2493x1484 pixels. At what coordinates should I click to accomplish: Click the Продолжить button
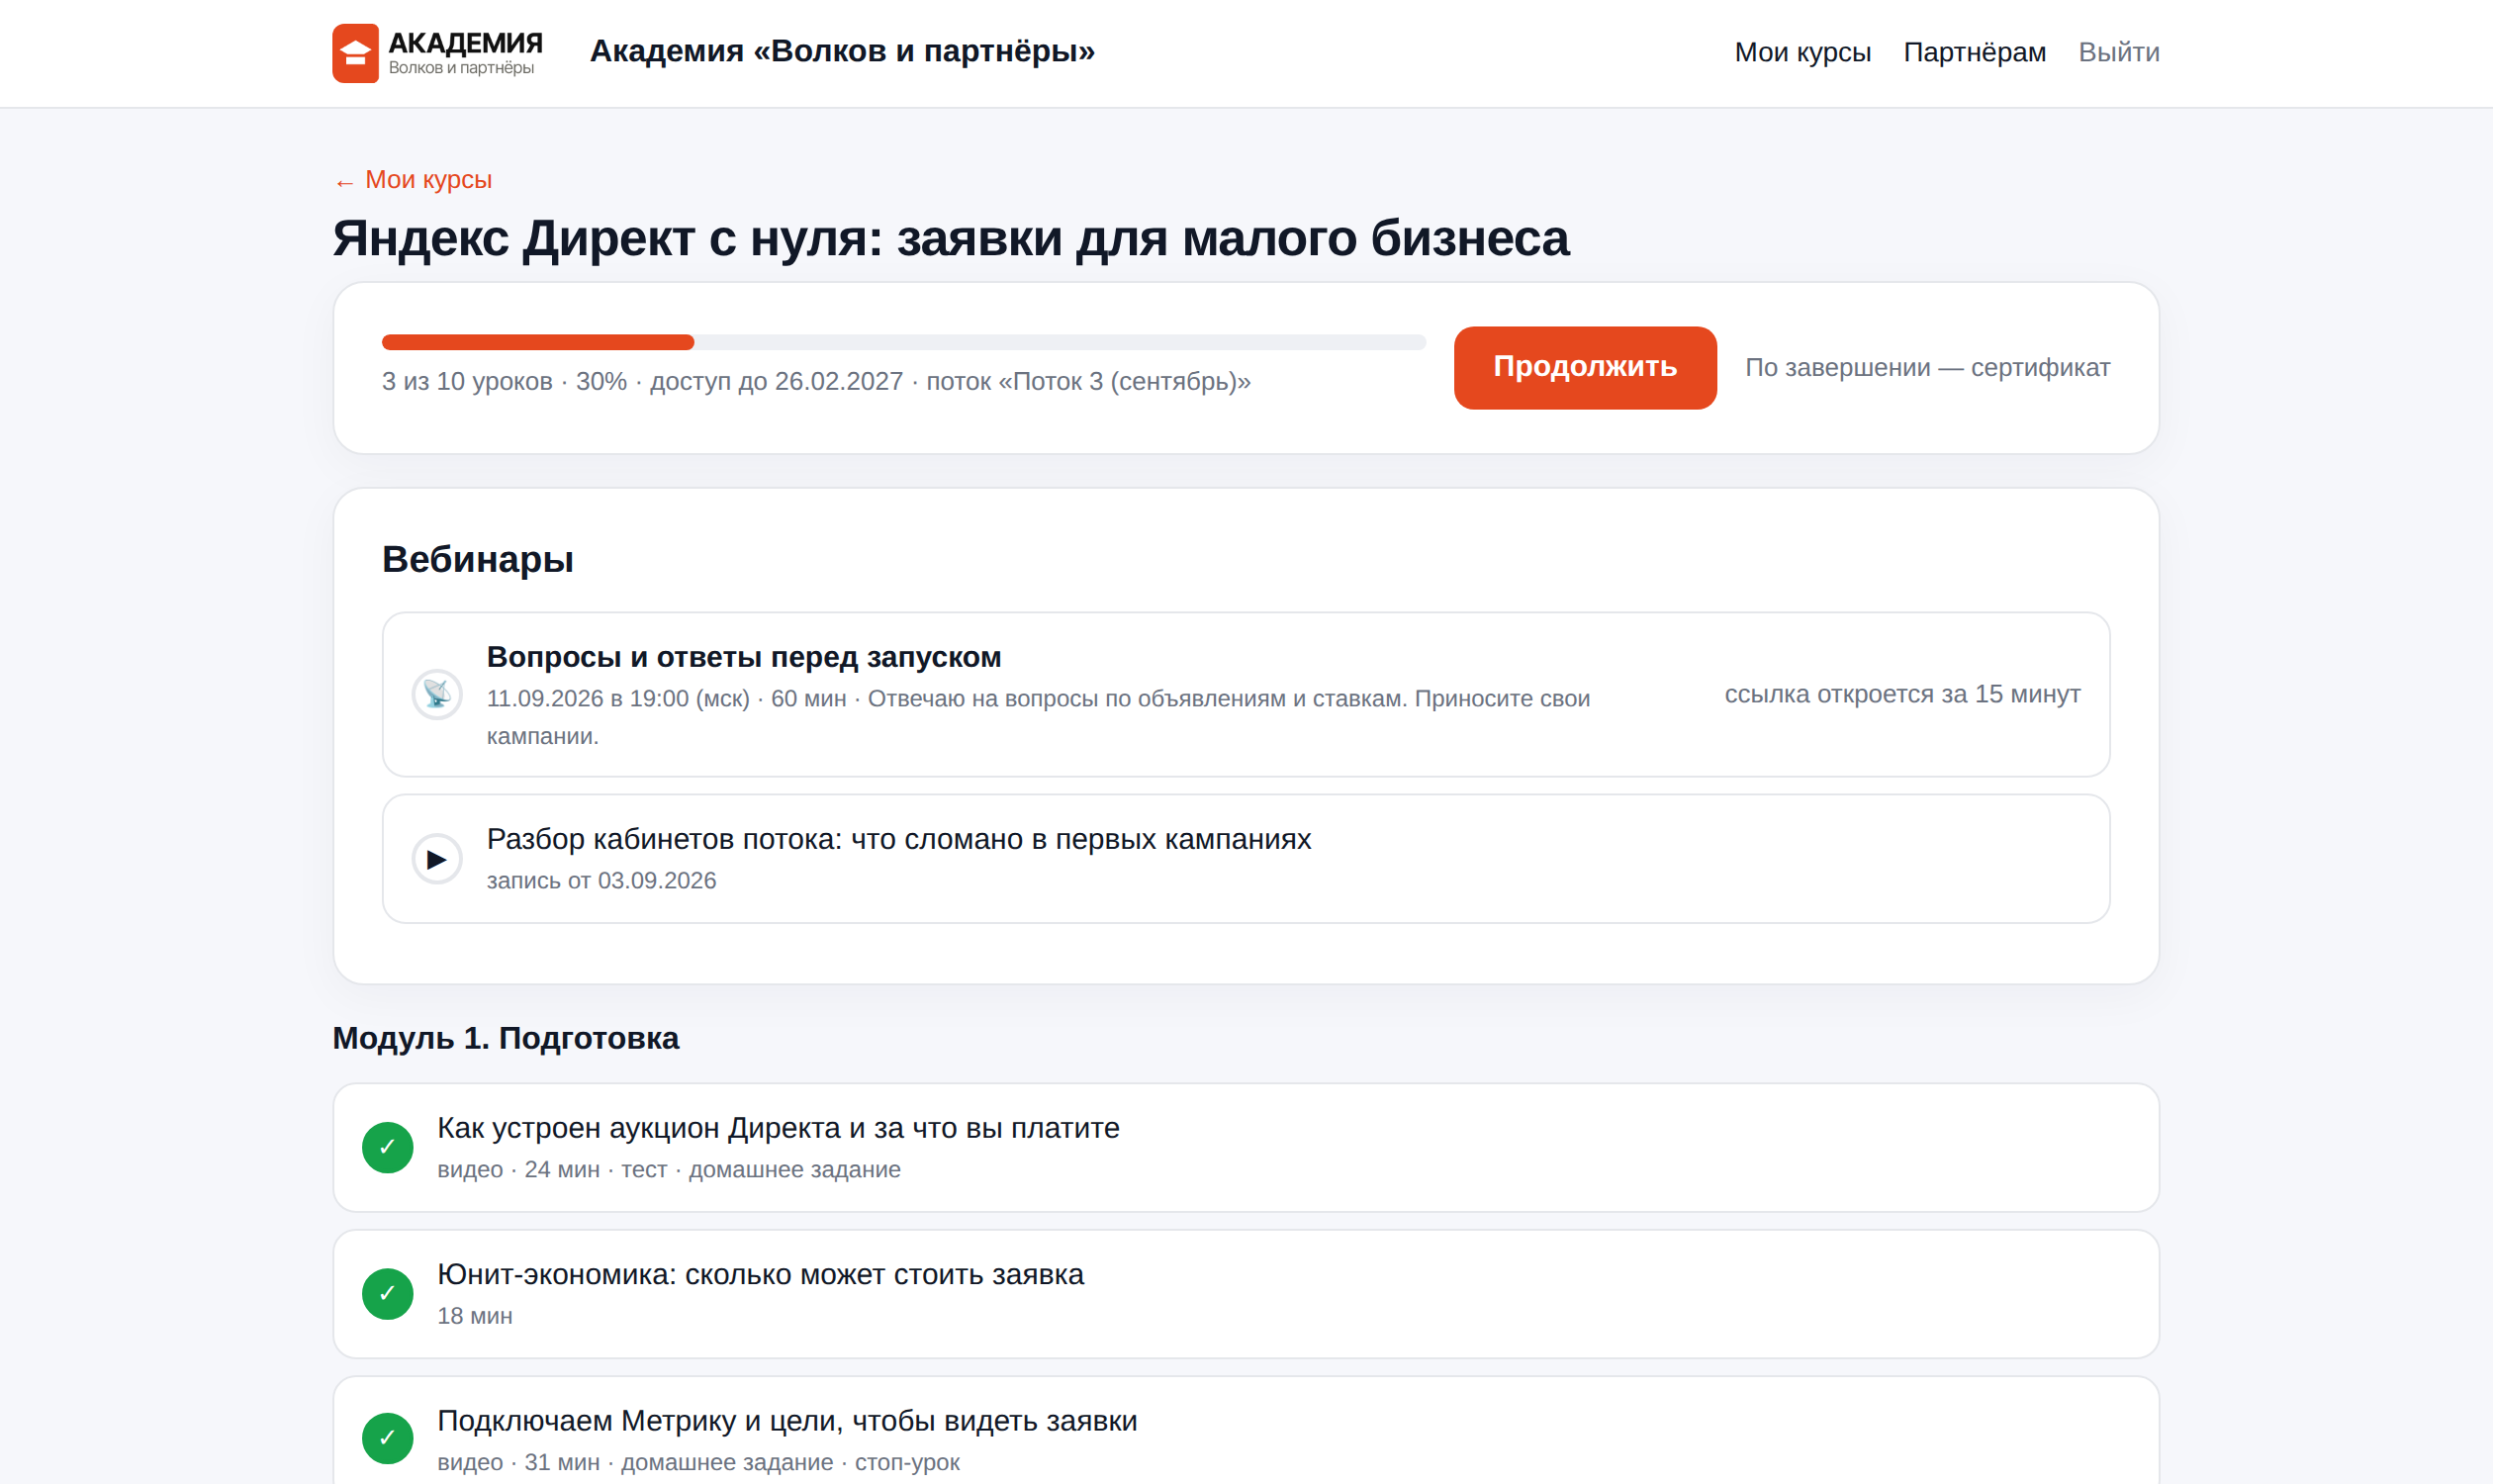pyautogui.click(x=1585, y=367)
